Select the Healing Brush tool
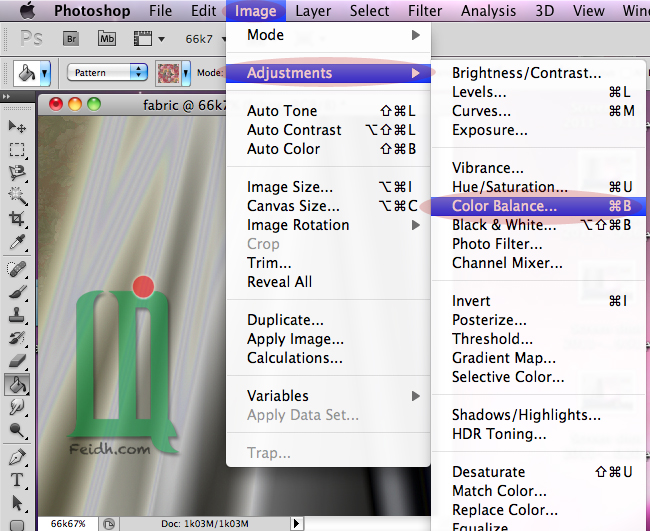650x531 pixels. [17, 269]
